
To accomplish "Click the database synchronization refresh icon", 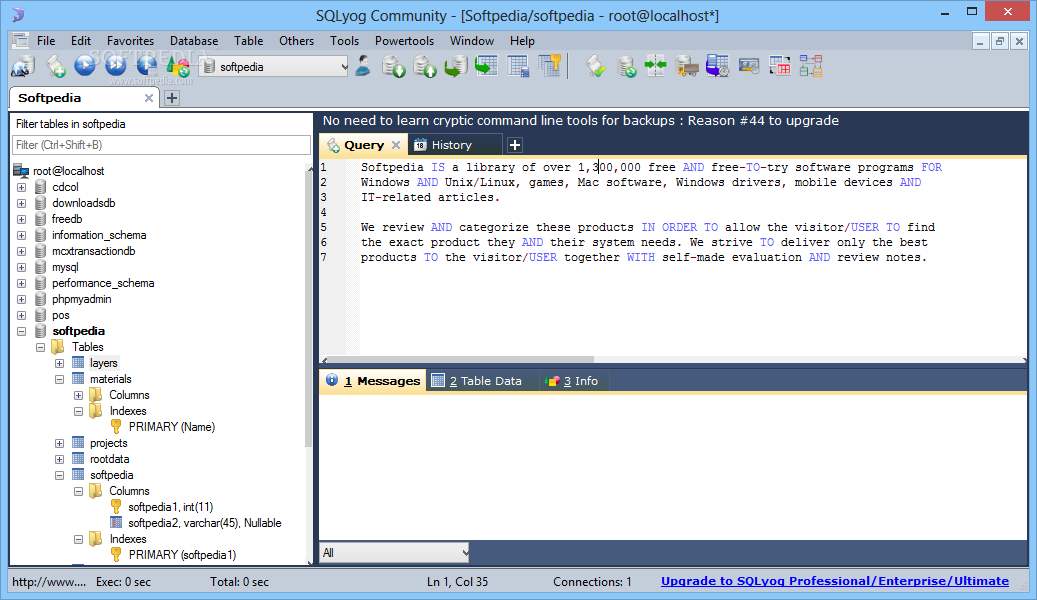I will [x=626, y=66].
